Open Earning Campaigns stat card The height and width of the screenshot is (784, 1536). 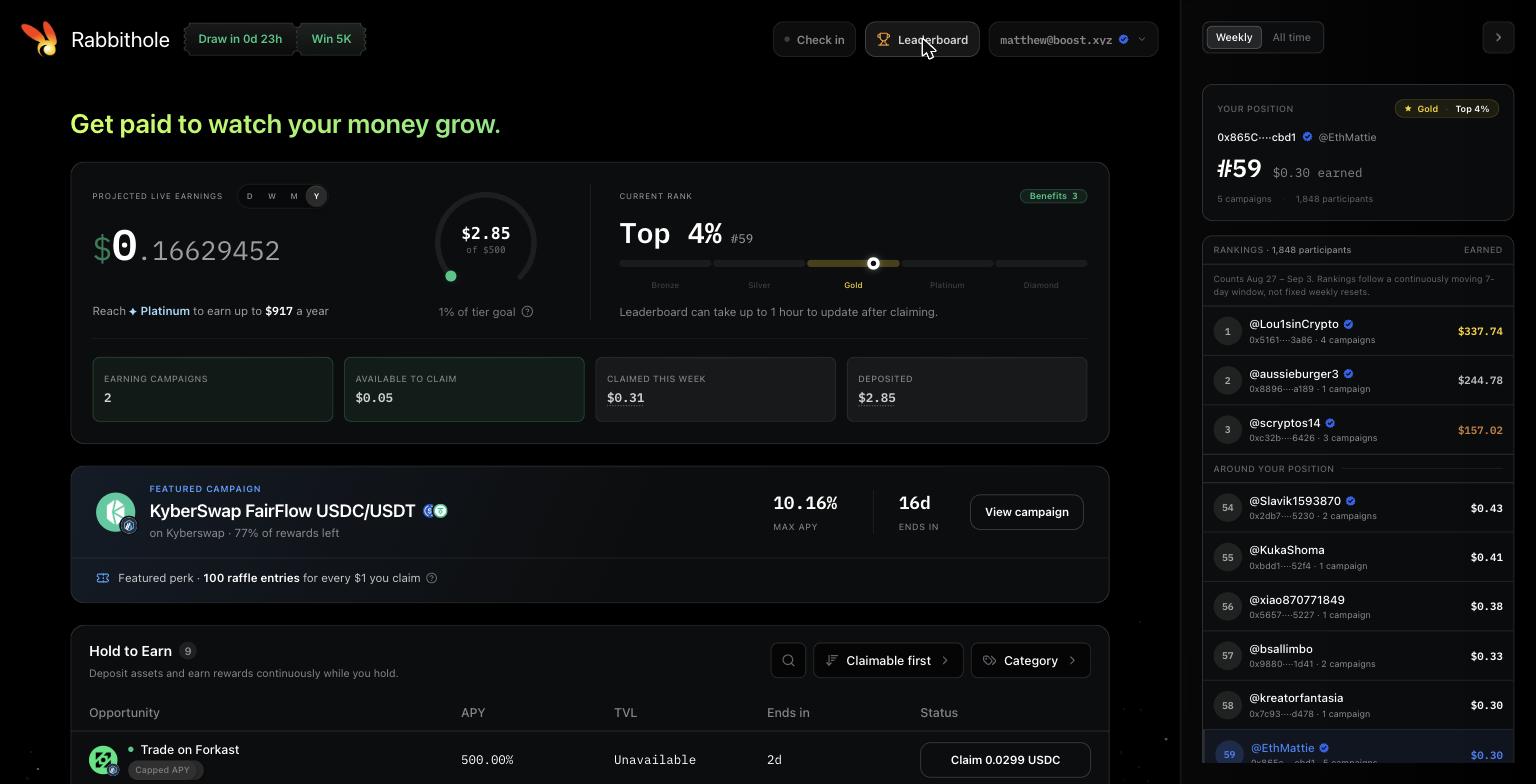pos(212,389)
